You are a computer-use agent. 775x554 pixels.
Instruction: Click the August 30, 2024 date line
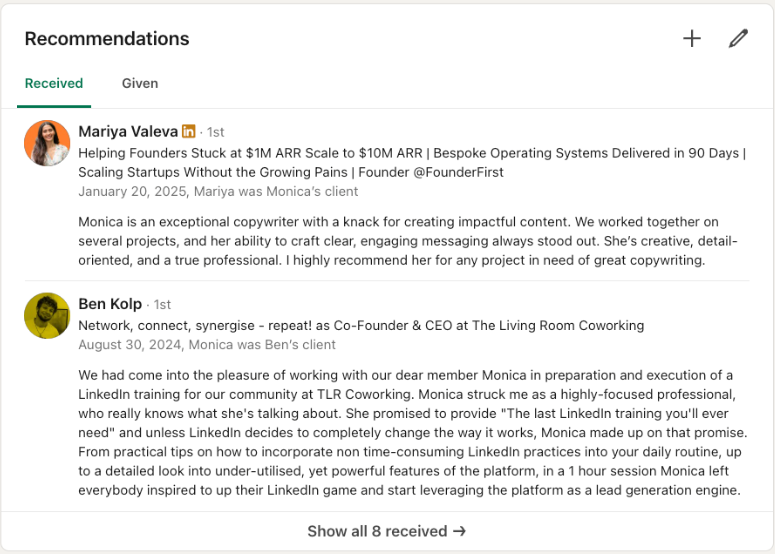pos(207,344)
